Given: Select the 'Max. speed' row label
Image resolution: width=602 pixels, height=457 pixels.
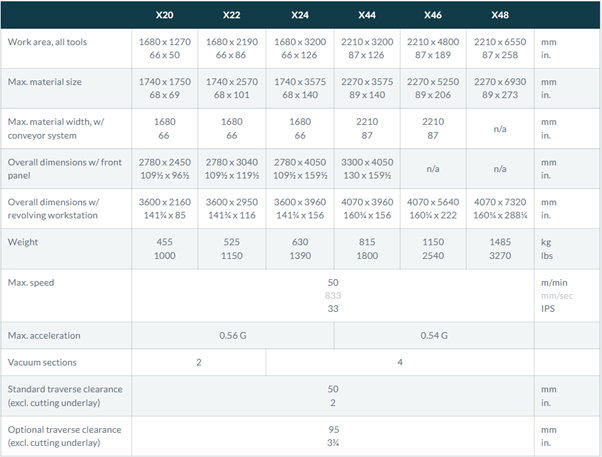Looking at the screenshot, I should tap(31, 283).
